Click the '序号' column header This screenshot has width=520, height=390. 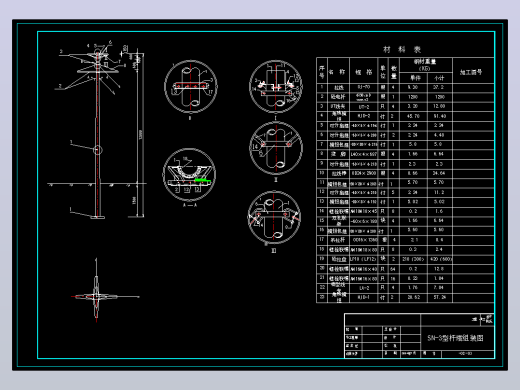click(322, 72)
